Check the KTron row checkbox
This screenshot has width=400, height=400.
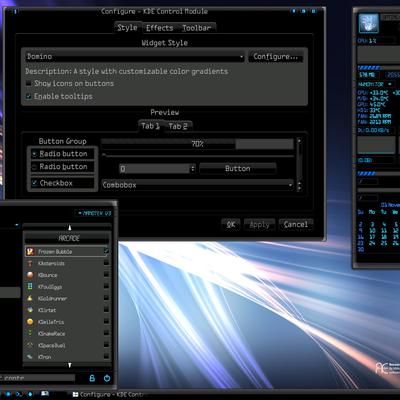106,356
